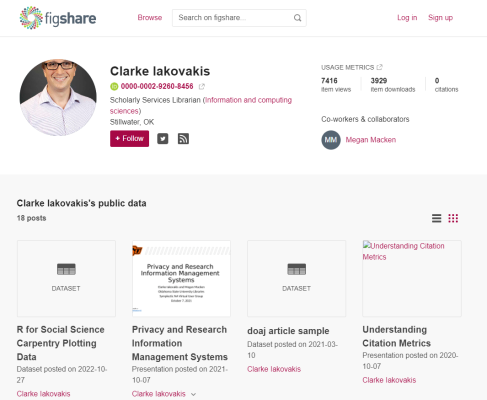The width and height of the screenshot is (487, 400).
Task: Click the search magnifier icon
Action: click(297, 18)
